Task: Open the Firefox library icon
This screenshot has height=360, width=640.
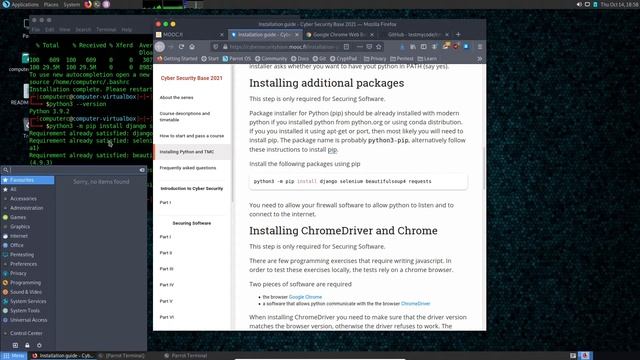Action: coord(413,47)
